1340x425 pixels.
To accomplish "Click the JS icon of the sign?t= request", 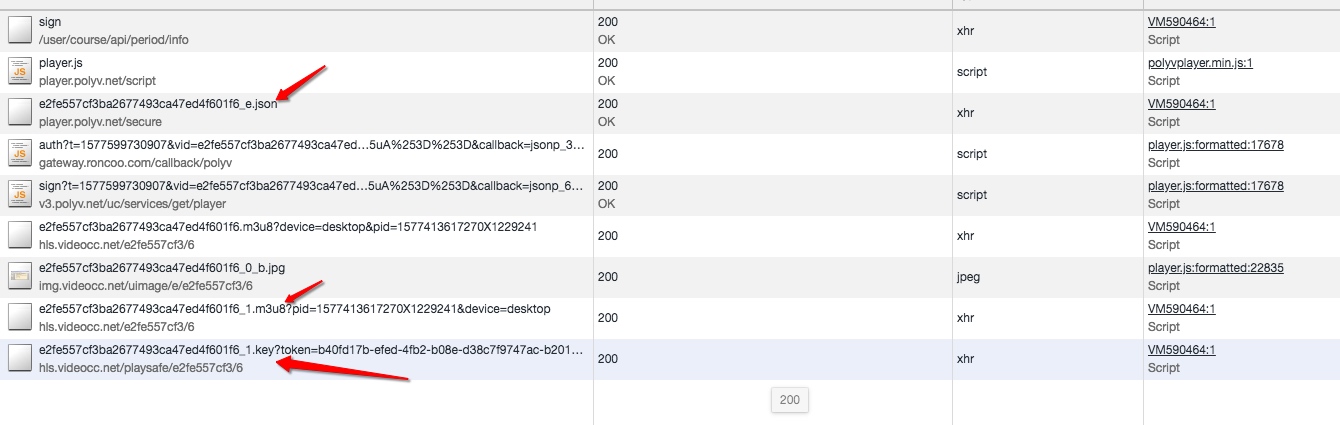I will 20,194.
